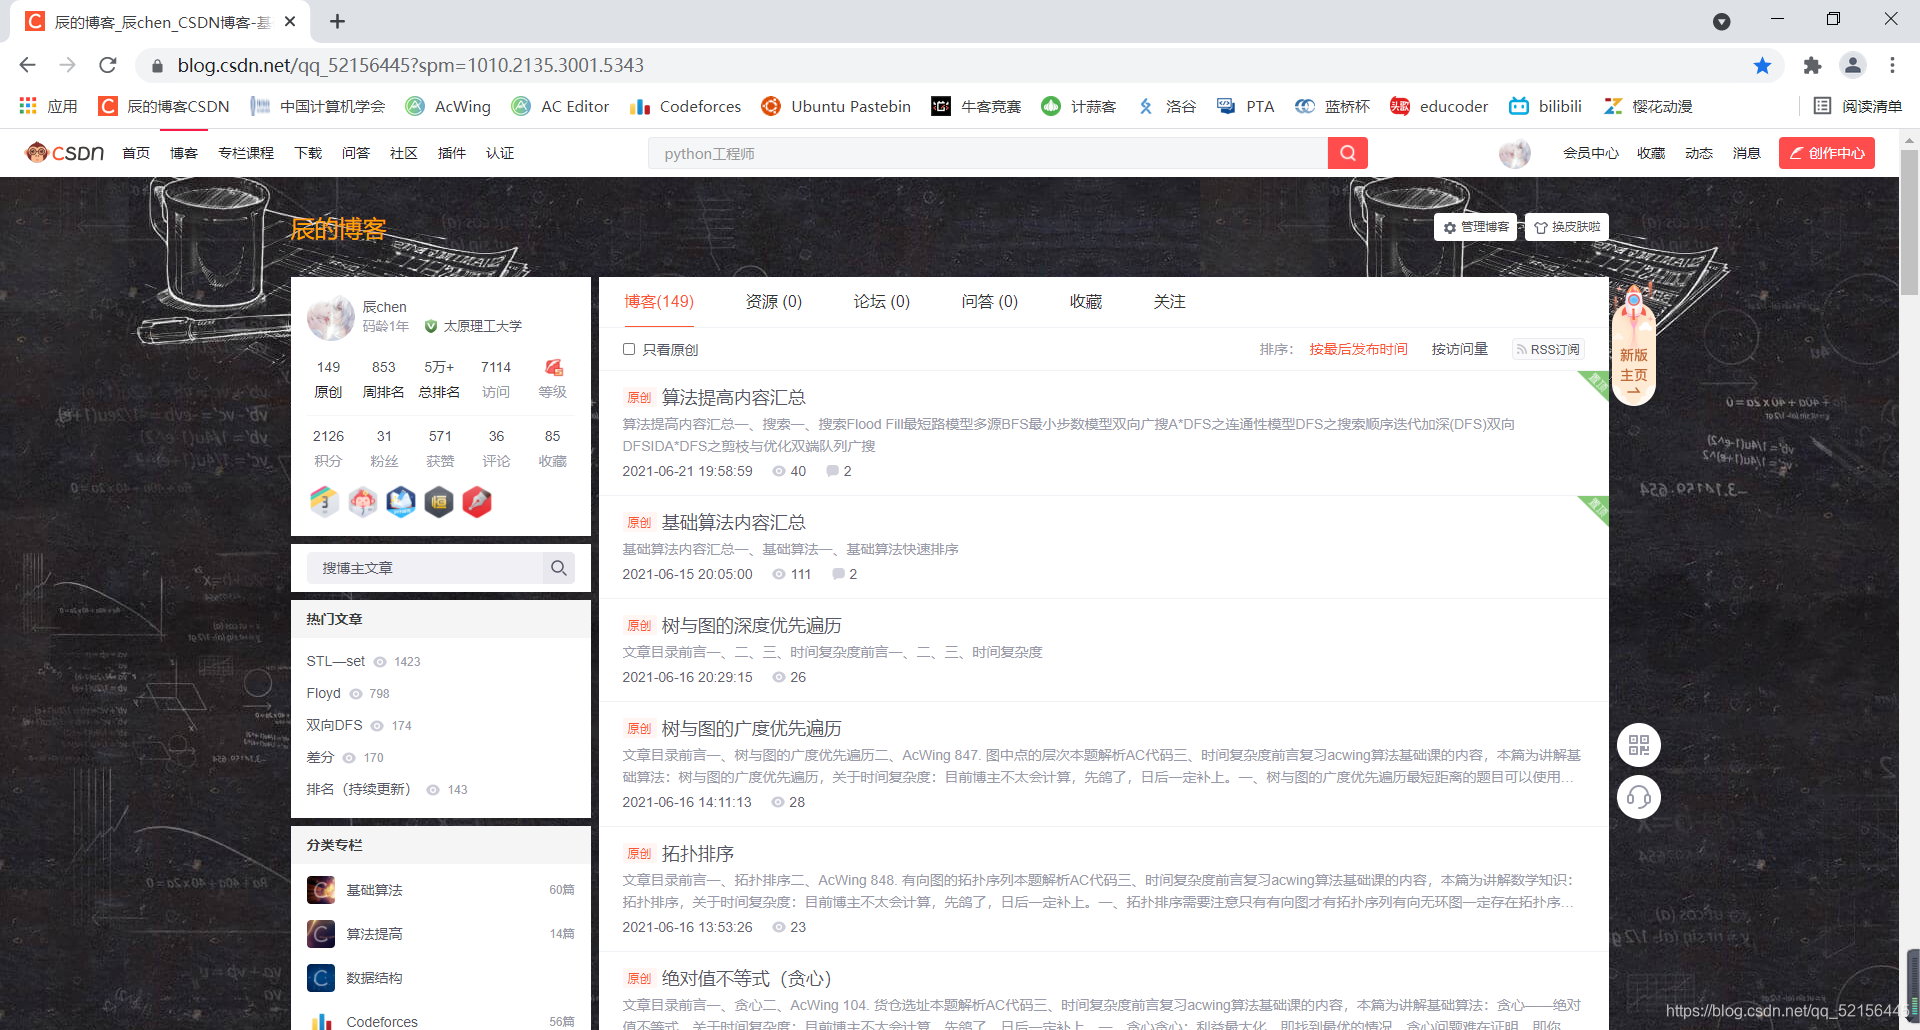The width and height of the screenshot is (1920, 1030).
Task: Click the red hexagon badge icon
Action: (x=477, y=501)
